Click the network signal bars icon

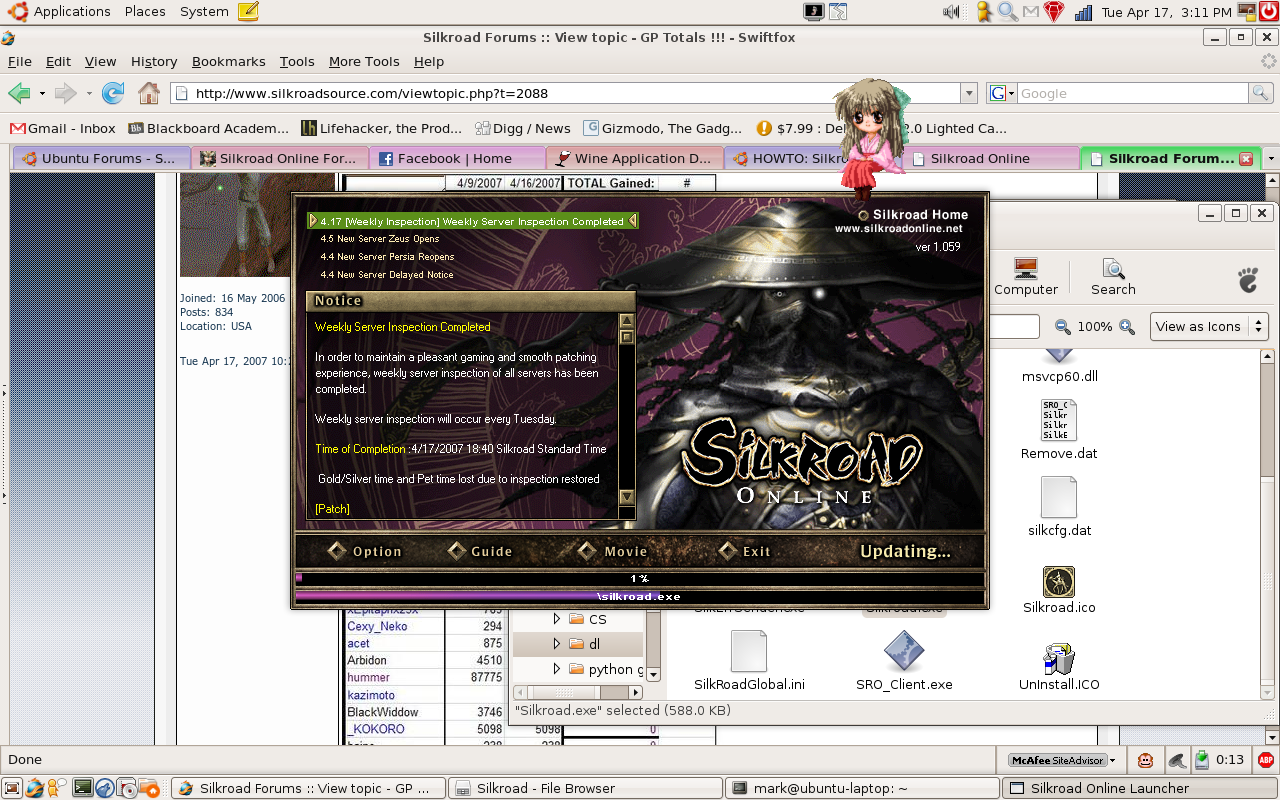[1083, 12]
